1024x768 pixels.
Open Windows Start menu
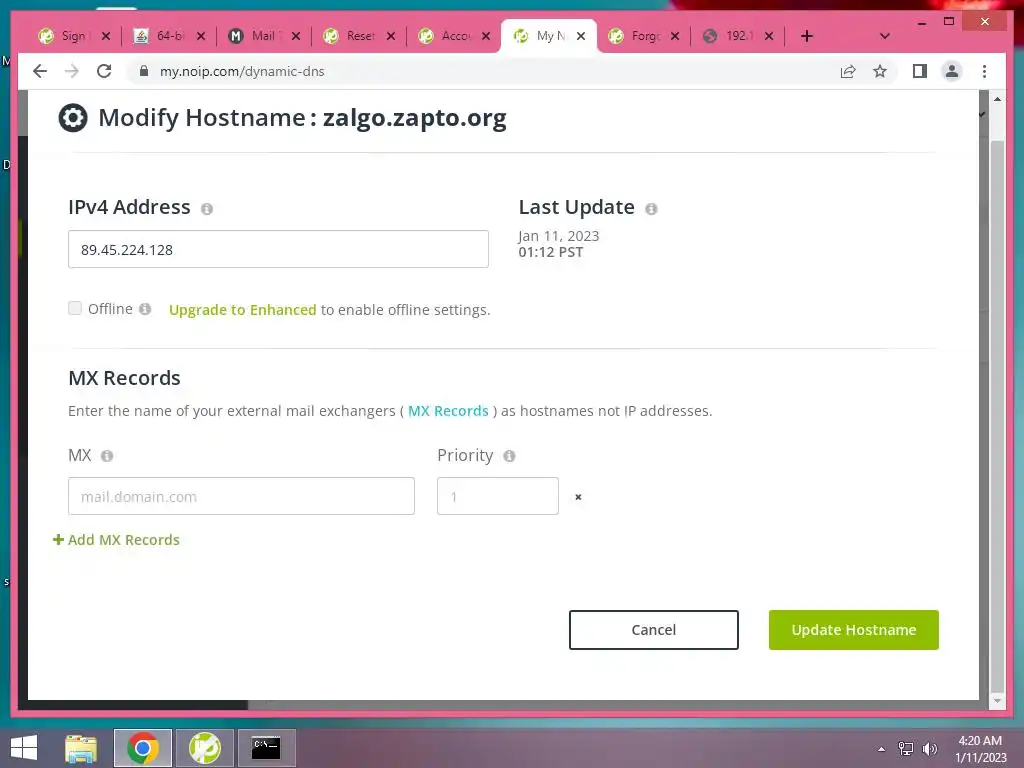(24, 748)
